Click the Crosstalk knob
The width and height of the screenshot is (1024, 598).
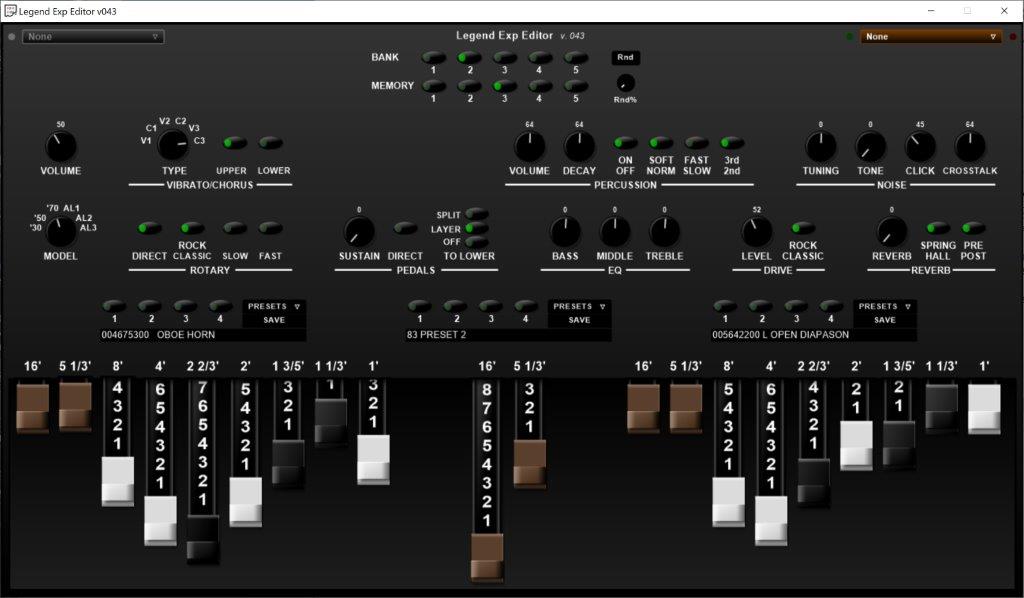[970, 146]
